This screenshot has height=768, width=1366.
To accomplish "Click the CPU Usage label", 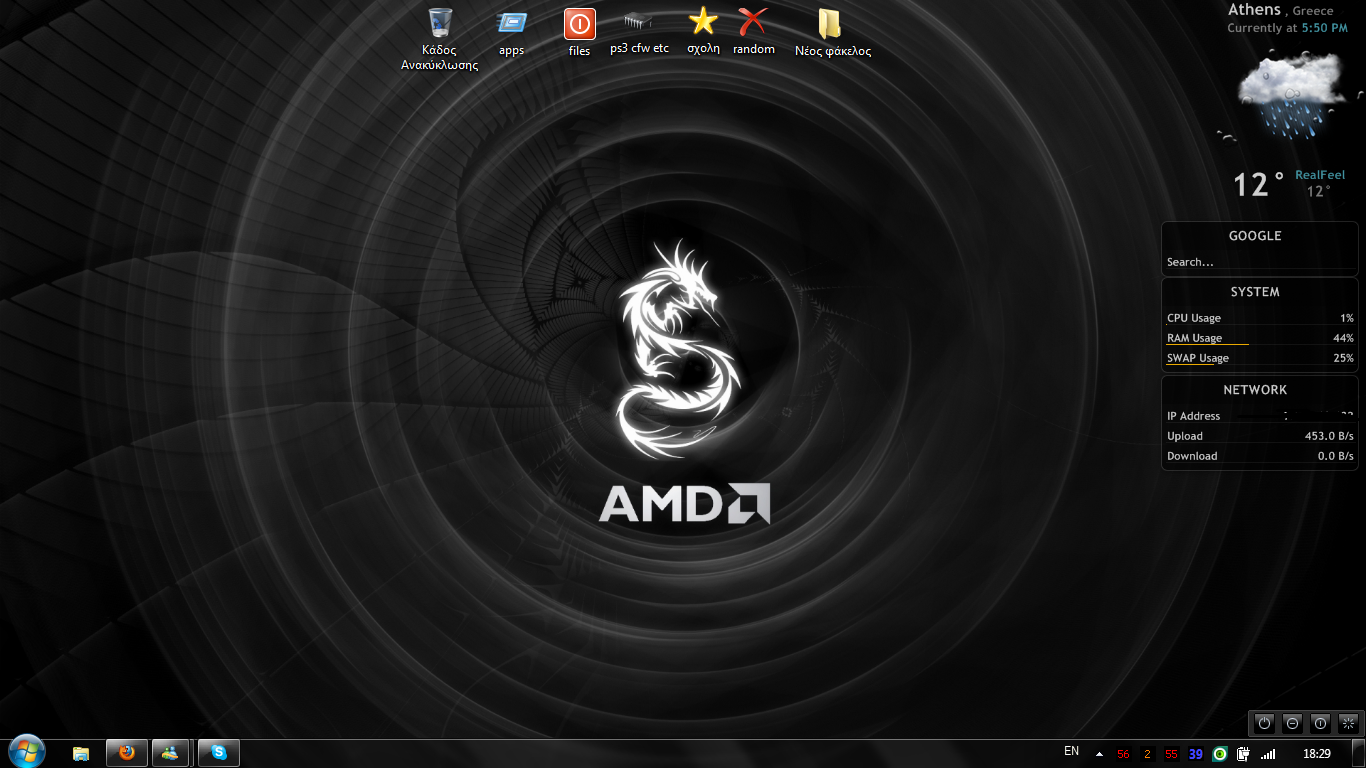I will 1194,318.
